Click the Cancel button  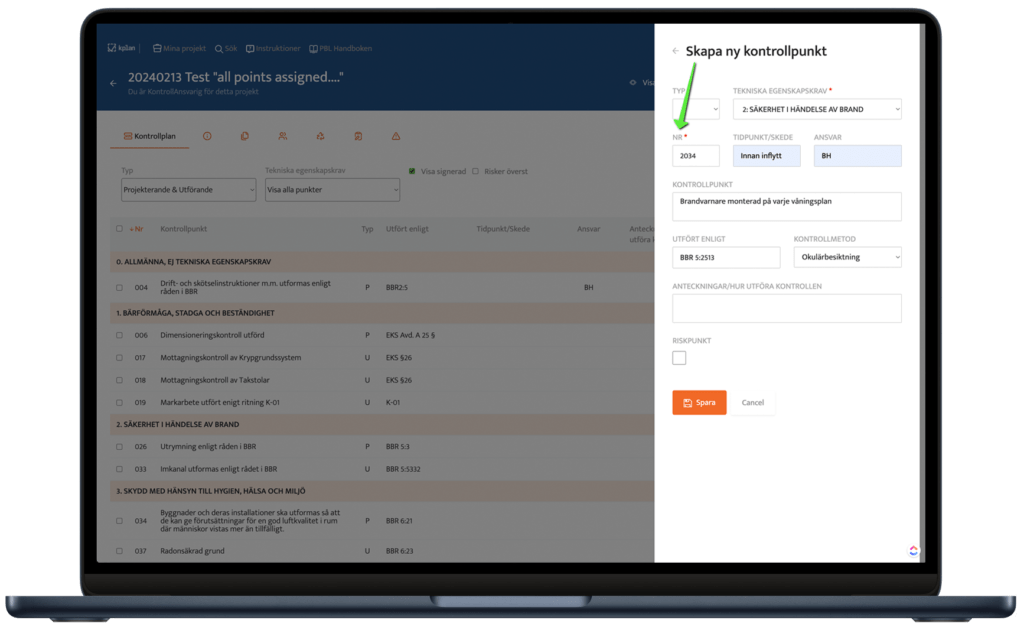752,403
